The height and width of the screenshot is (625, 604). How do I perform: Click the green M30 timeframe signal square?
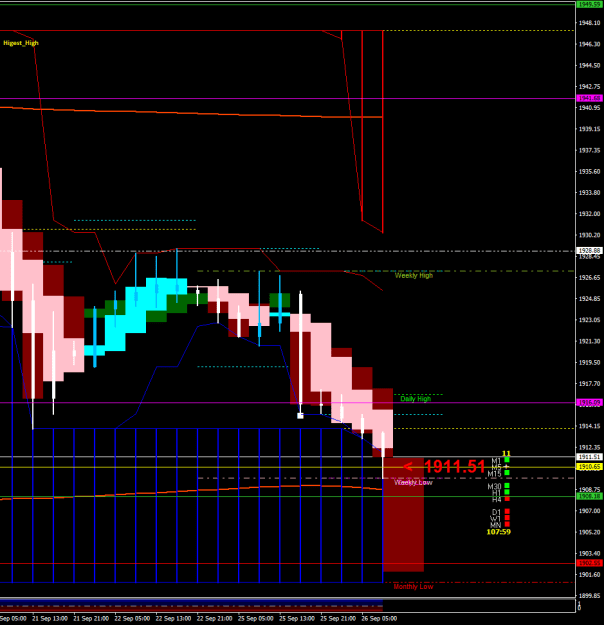[507, 486]
